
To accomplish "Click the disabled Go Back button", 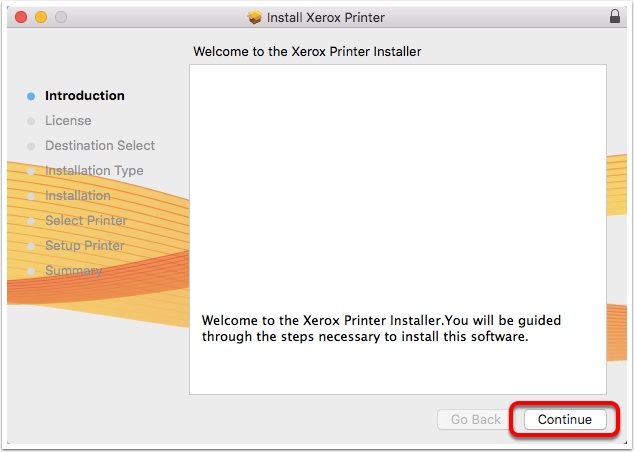I will [476, 419].
